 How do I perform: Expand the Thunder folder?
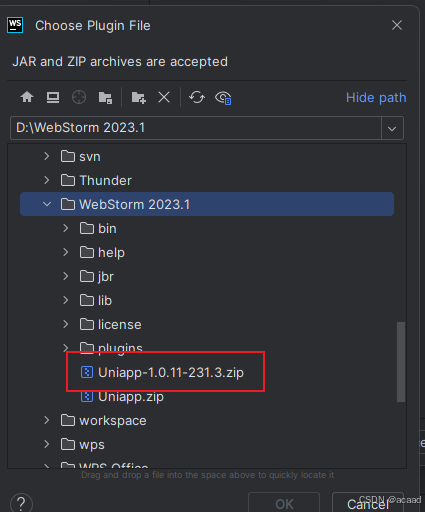(47, 180)
